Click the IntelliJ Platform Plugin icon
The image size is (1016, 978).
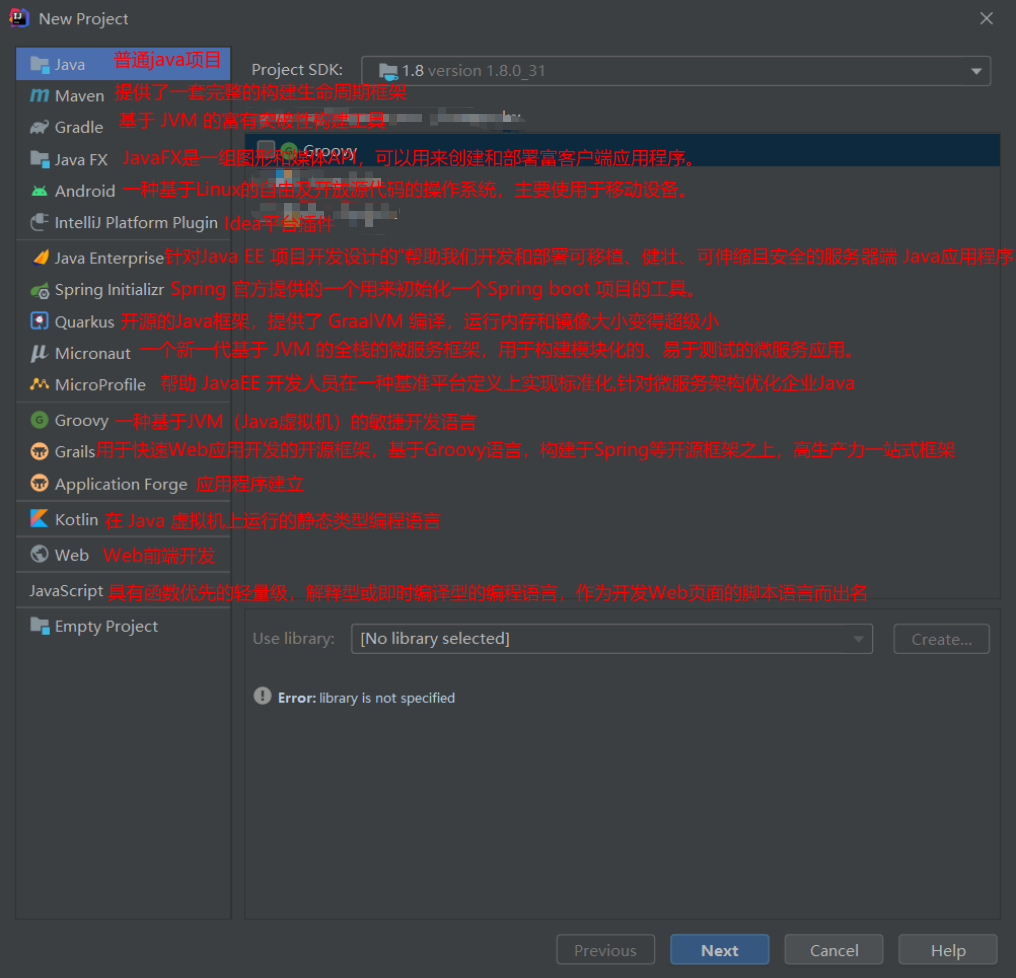point(40,222)
